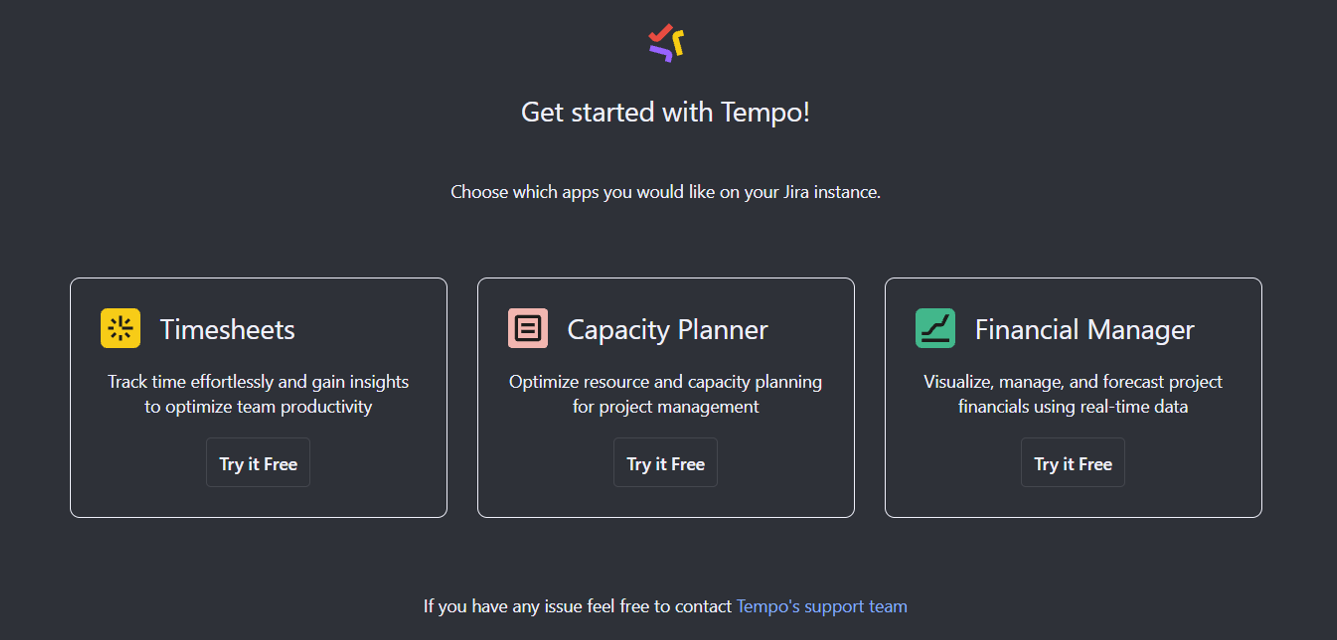
Task: Click Try it Free under Capacity Planner
Action: pyautogui.click(x=665, y=462)
